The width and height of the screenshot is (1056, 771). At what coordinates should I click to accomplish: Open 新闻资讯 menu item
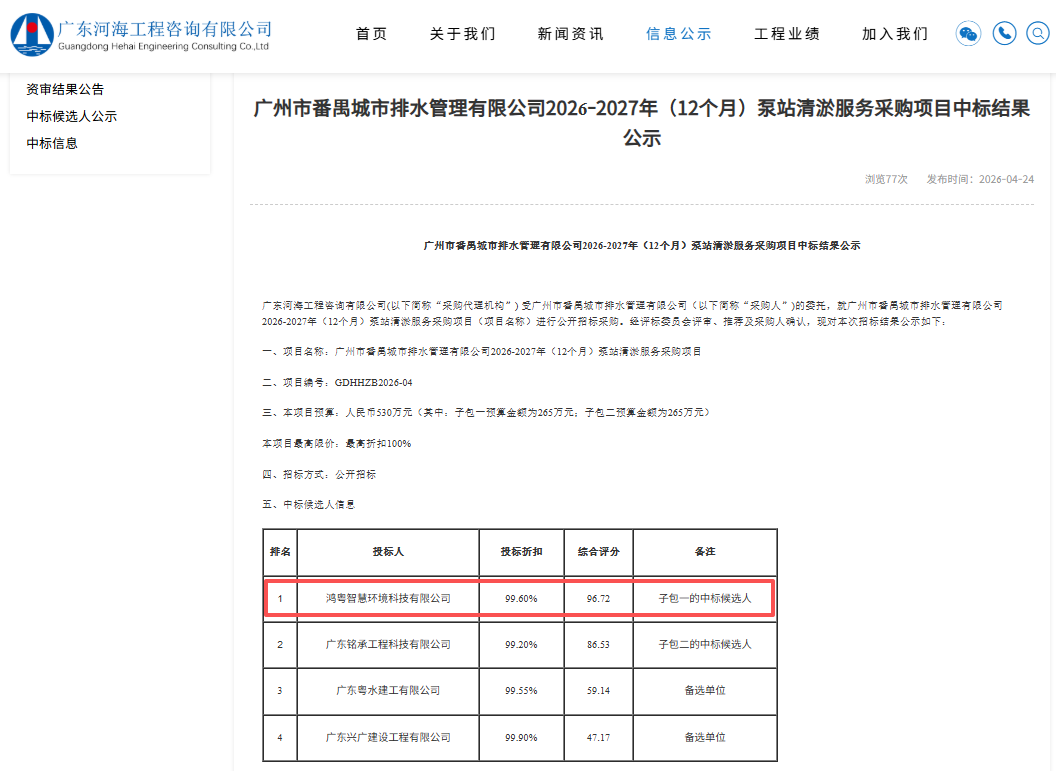click(570, 34)
